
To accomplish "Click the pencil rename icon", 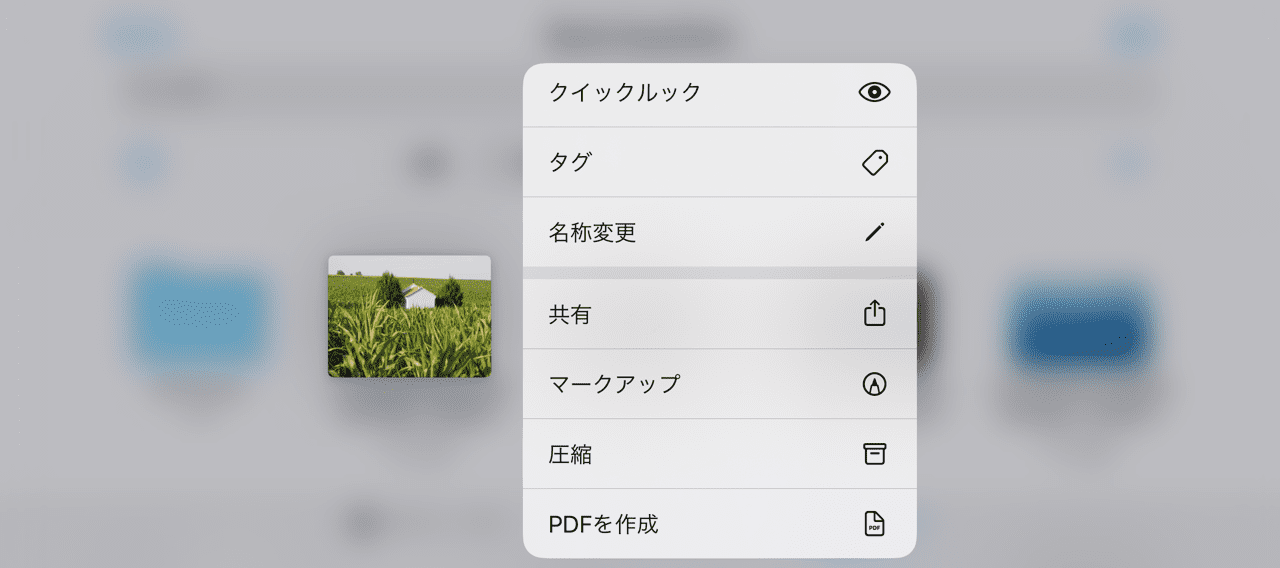I will pos(875,233).
